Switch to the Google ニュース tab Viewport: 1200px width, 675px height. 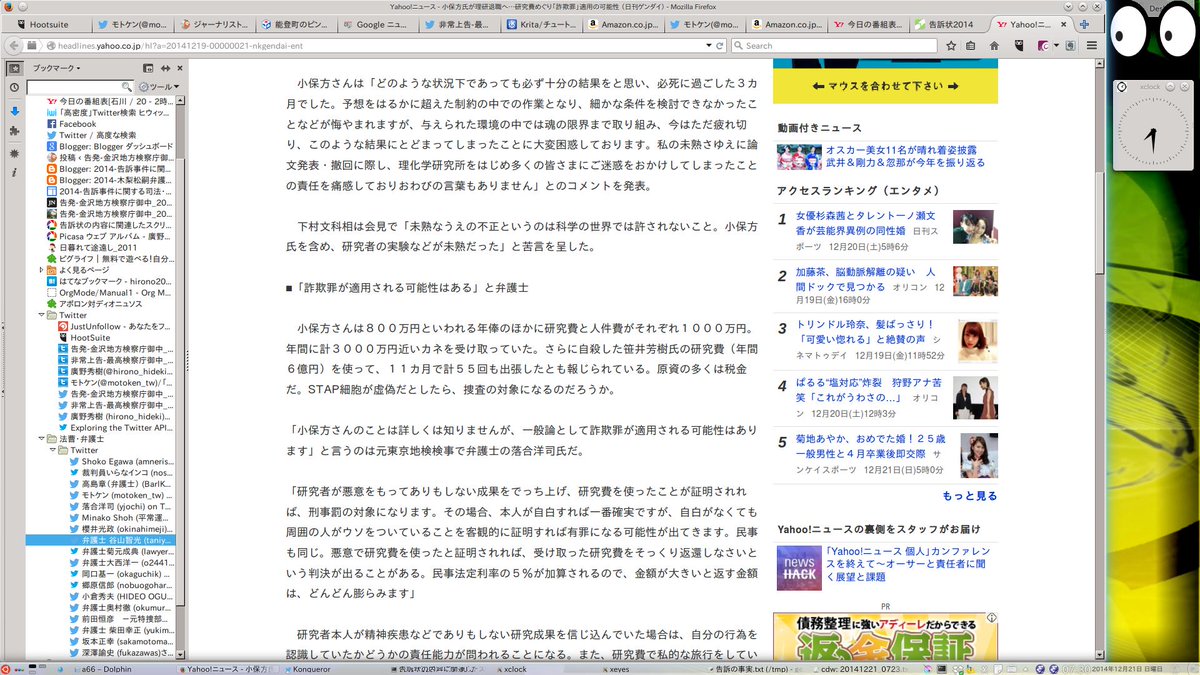point(378,23)
